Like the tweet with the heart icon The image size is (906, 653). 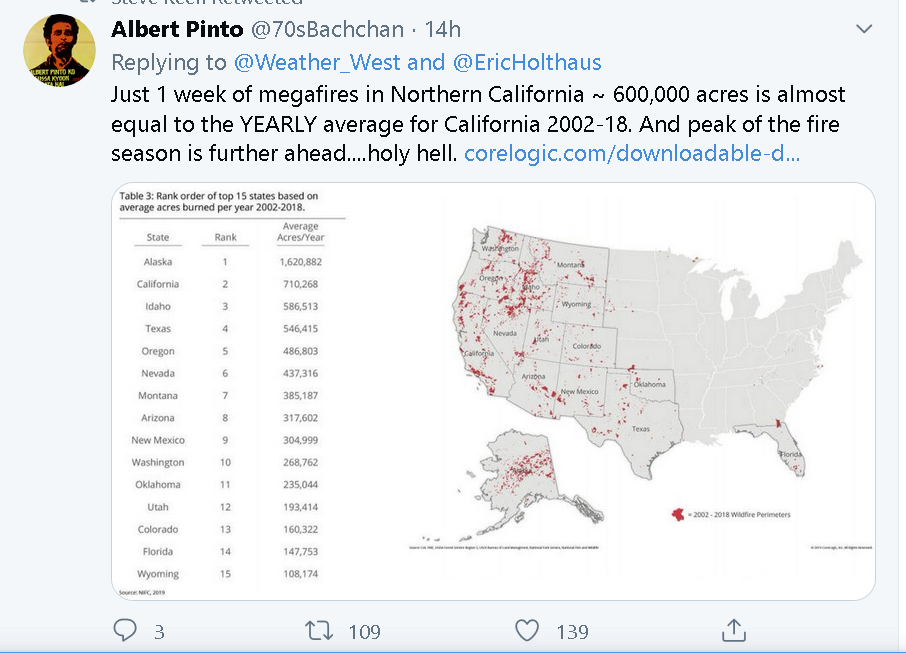[x=527, y=630]
